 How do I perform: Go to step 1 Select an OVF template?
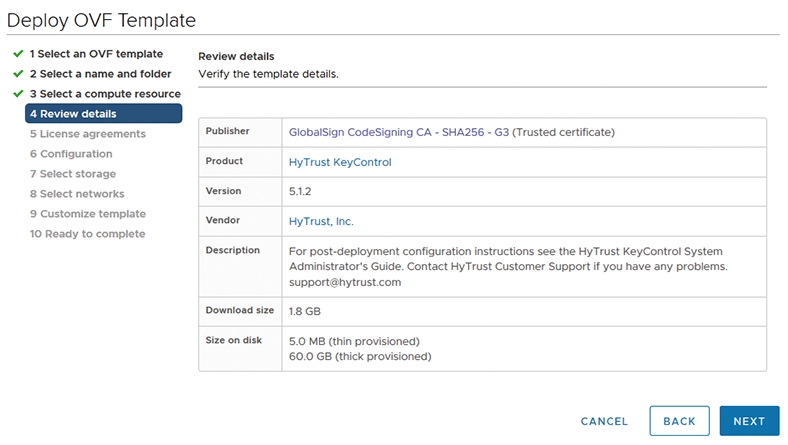pyautogui.click(x=96, y=54)
